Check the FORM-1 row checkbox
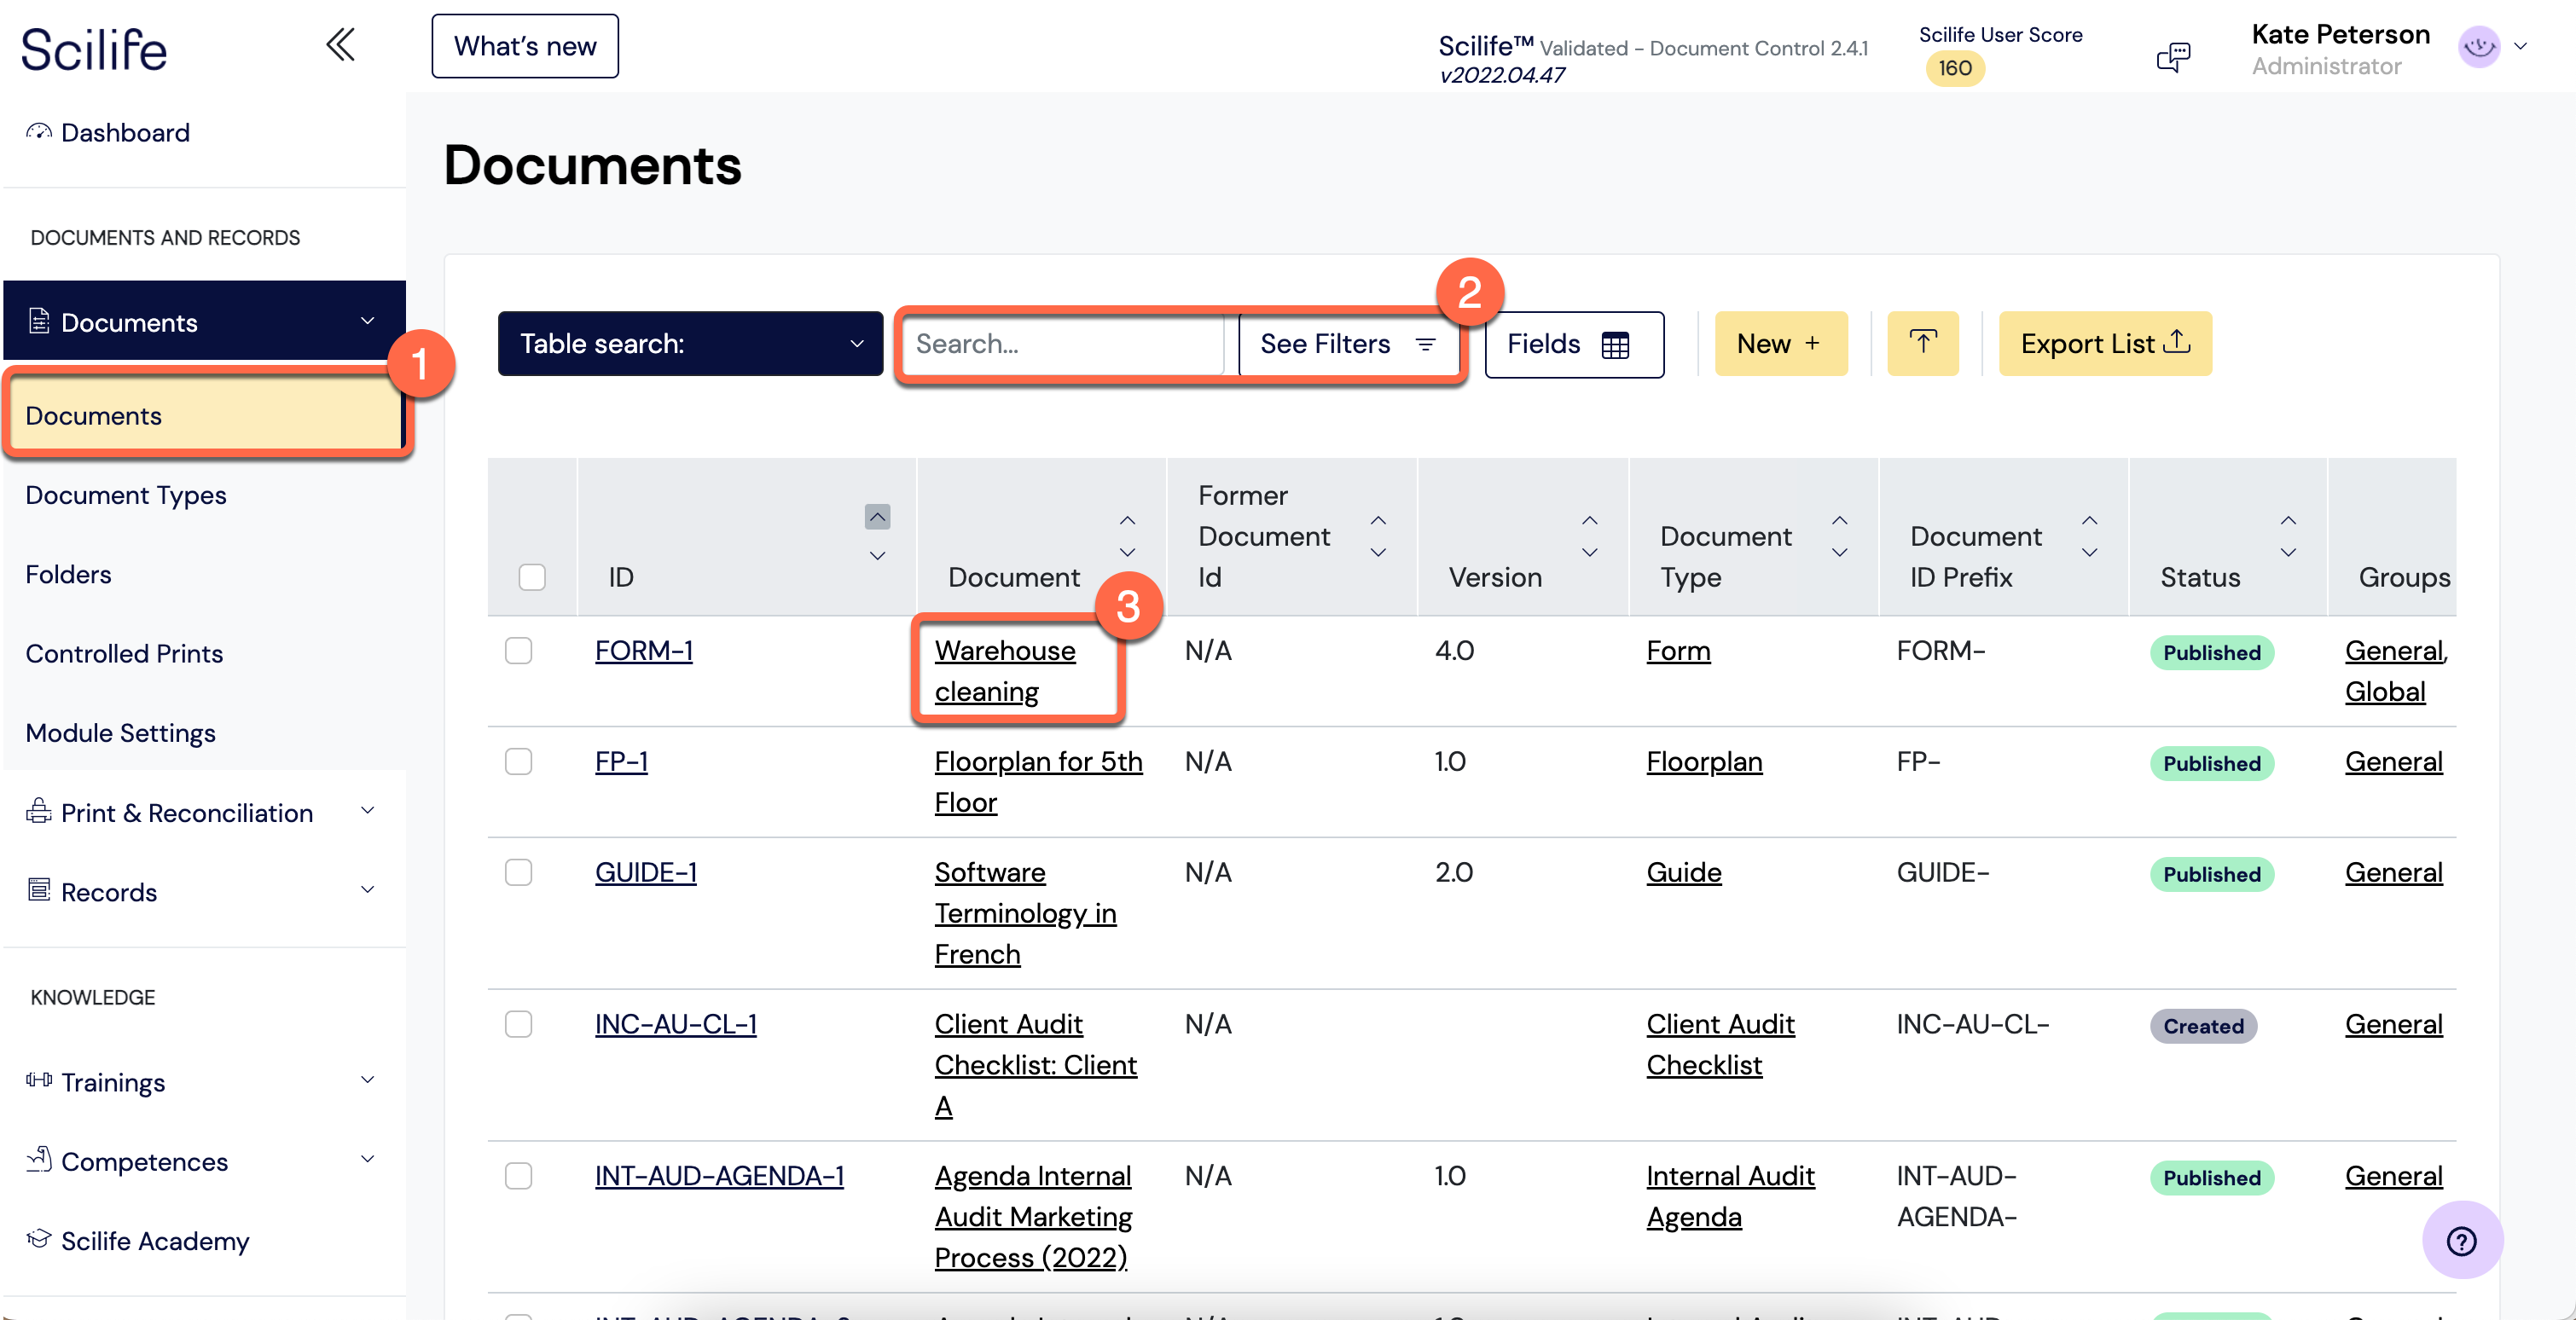Image resolution: width=2576 pixels, height=1320 pixels. [518, 650]
